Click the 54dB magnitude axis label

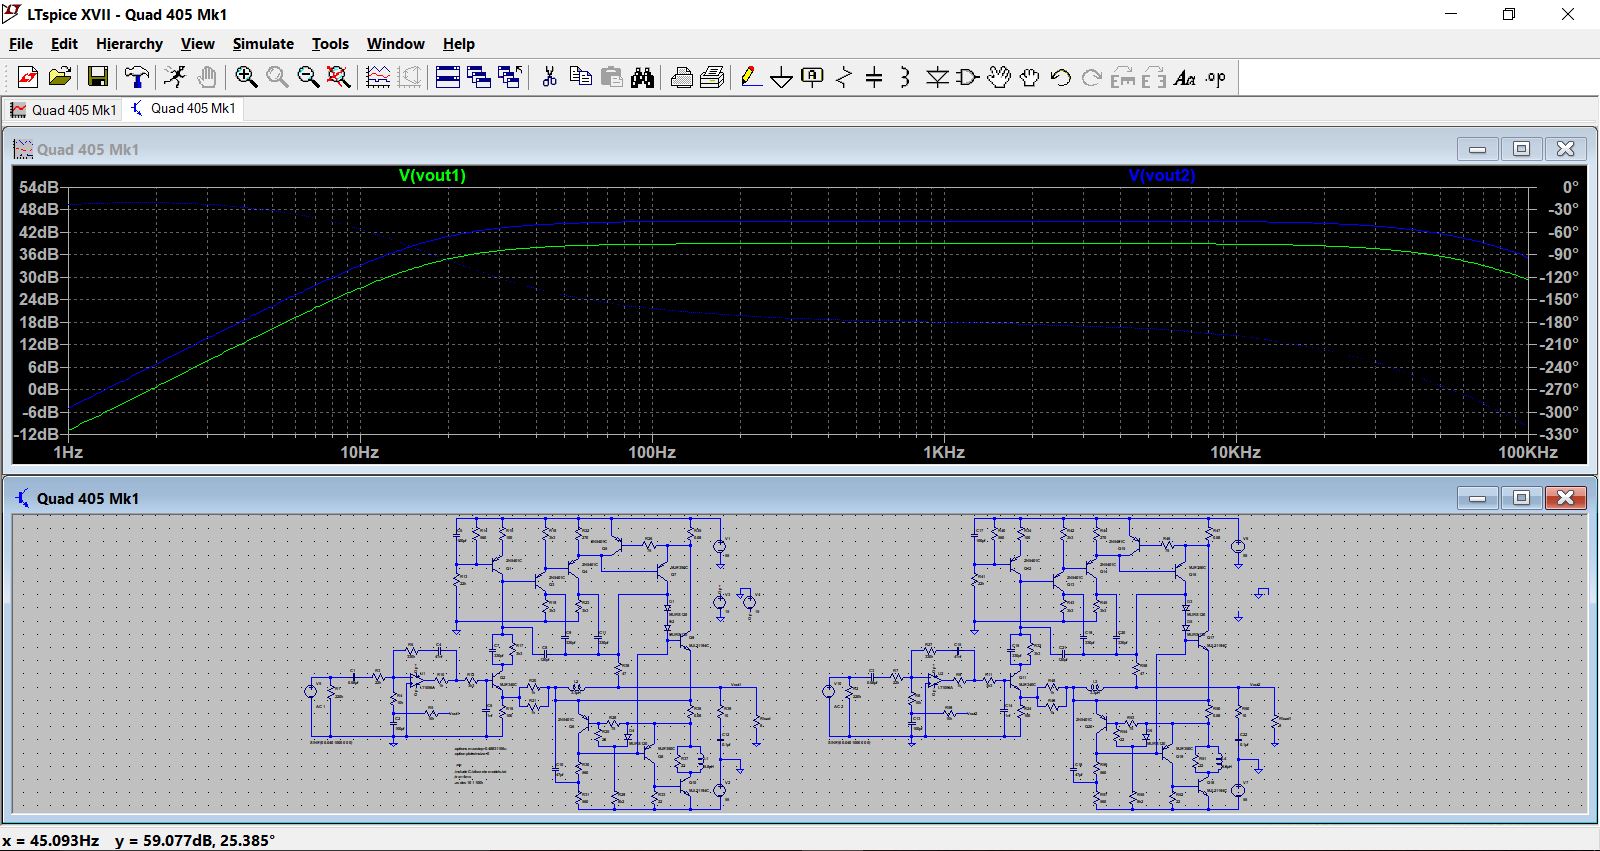click(x=39, y=187)
